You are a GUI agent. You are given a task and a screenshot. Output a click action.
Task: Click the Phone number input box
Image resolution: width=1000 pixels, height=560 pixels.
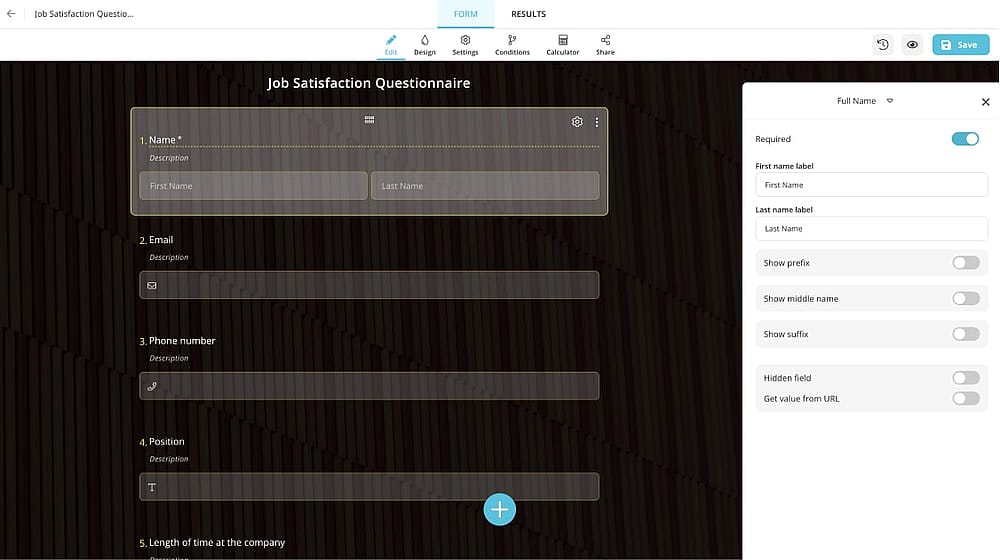369,386
